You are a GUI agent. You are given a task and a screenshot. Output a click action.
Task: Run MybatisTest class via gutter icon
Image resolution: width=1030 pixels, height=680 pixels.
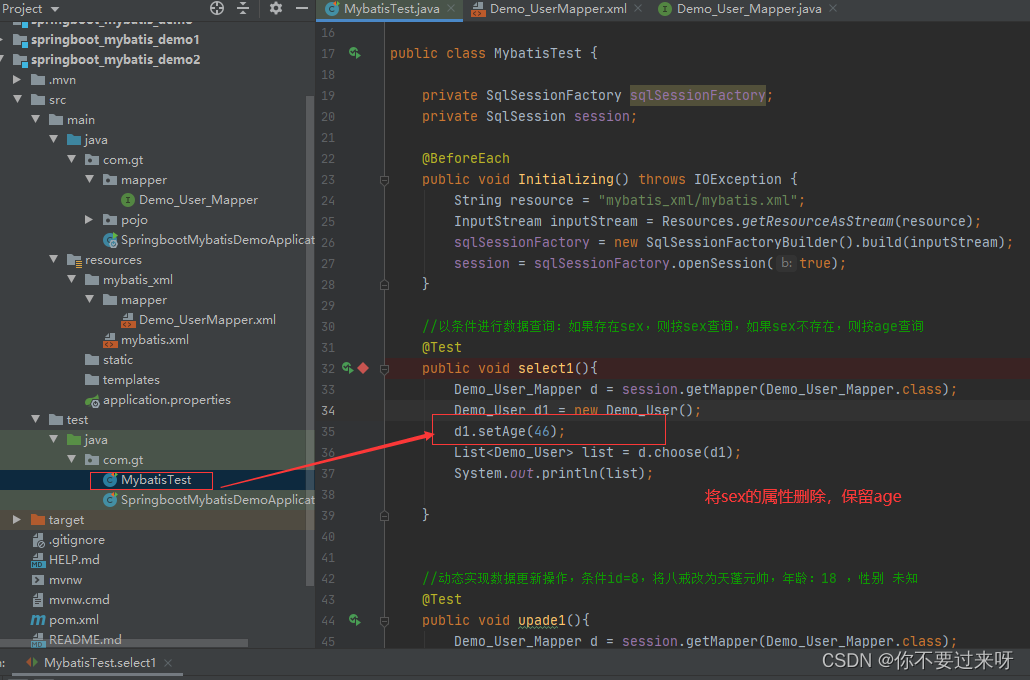(x=355, y=53)
